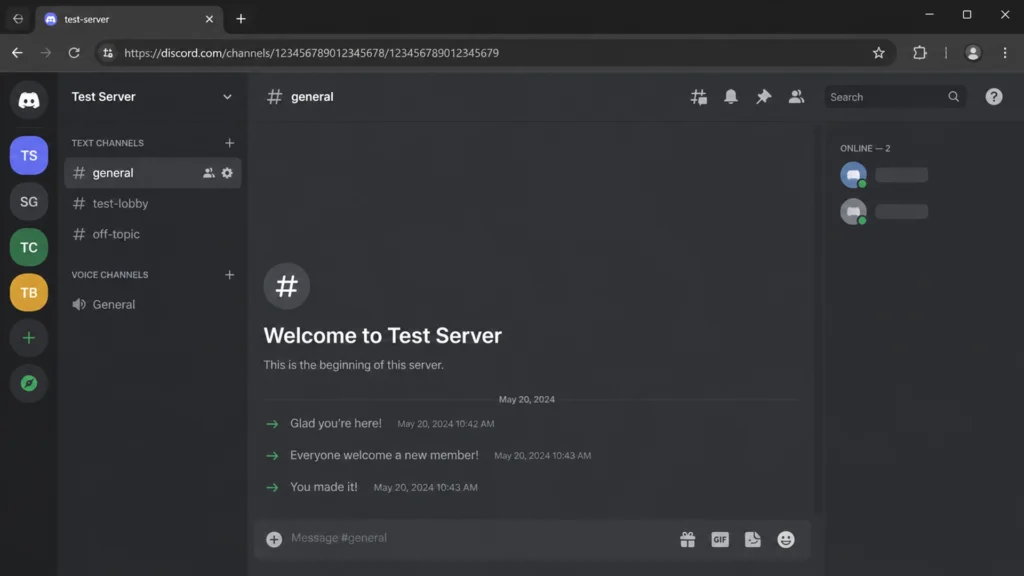Reload the Discord page
This screenshot has height=576, width=1024.
pyautogui.click(x=74, y=53)
